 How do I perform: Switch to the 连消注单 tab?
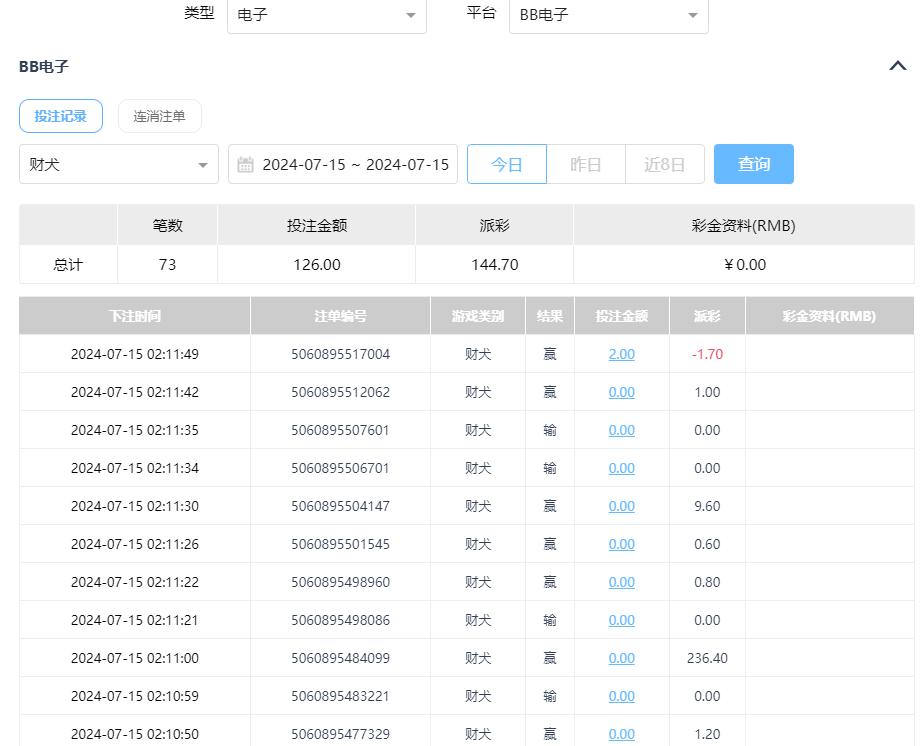coord(159,116)
